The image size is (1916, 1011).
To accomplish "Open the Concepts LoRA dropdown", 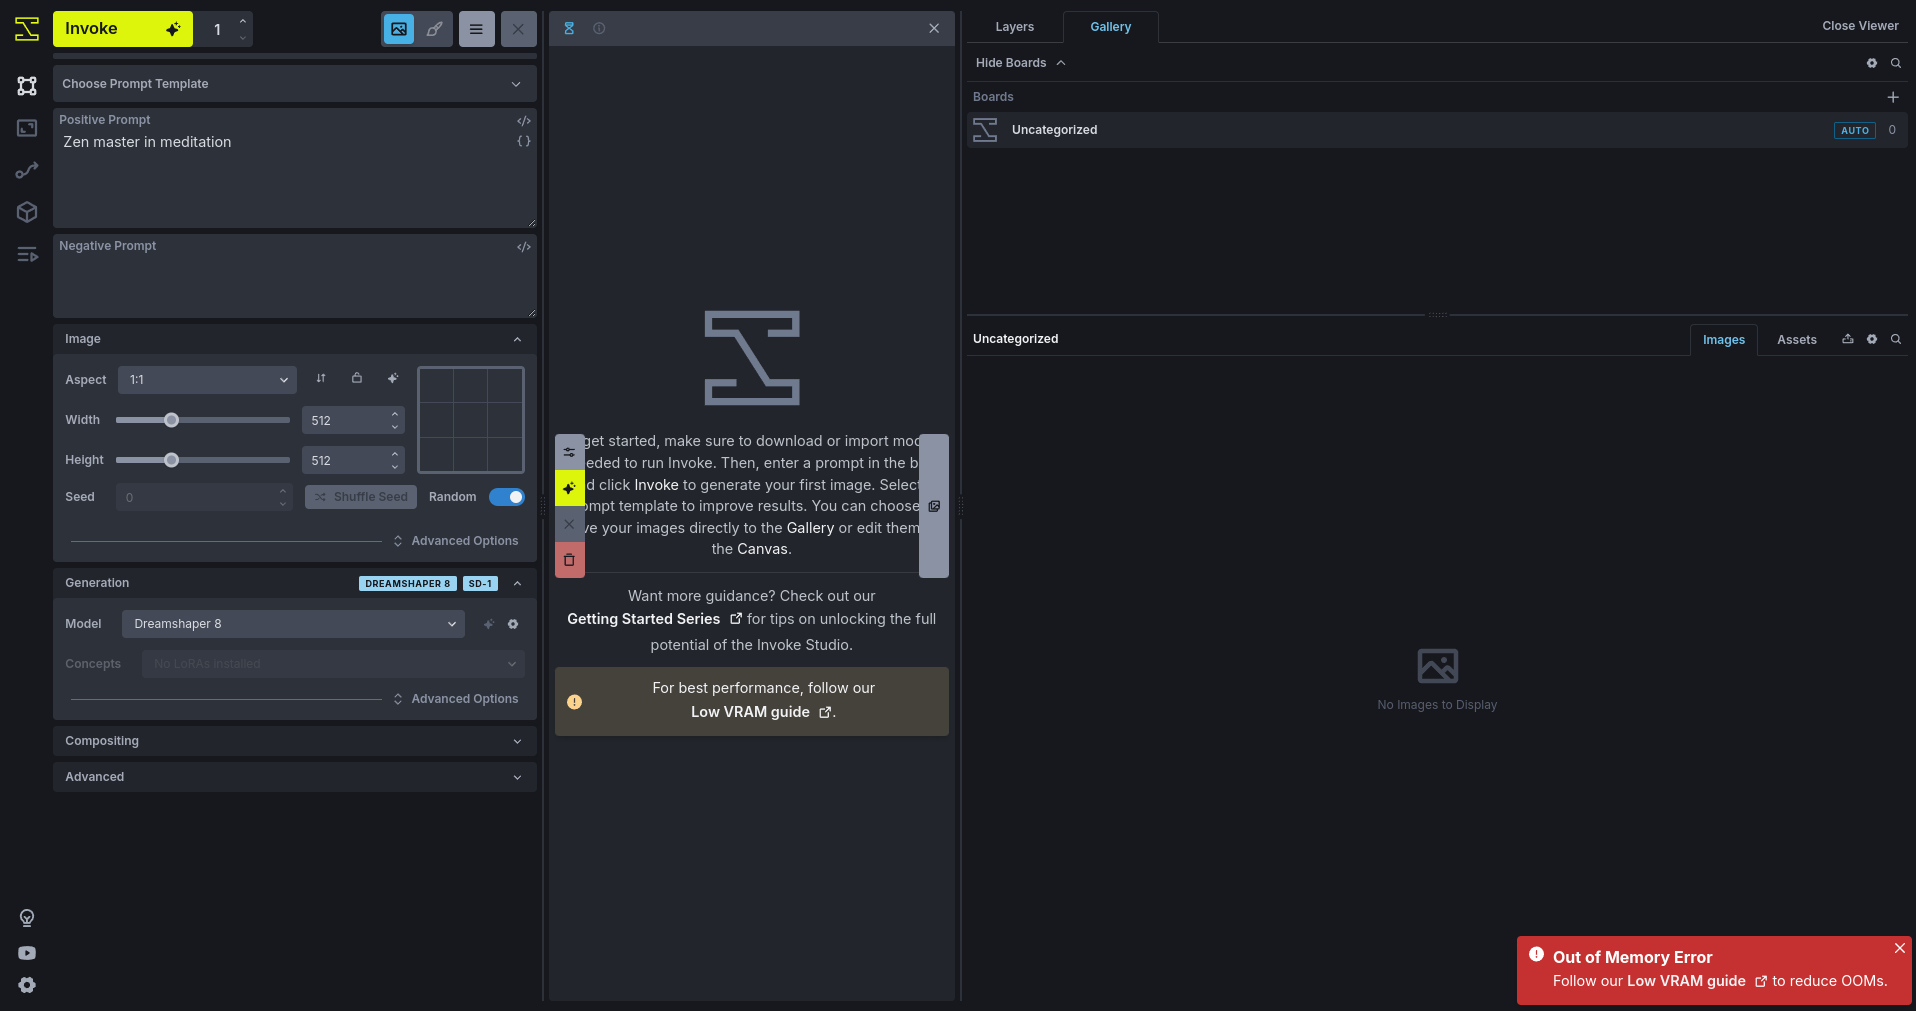I will (333, 664).
